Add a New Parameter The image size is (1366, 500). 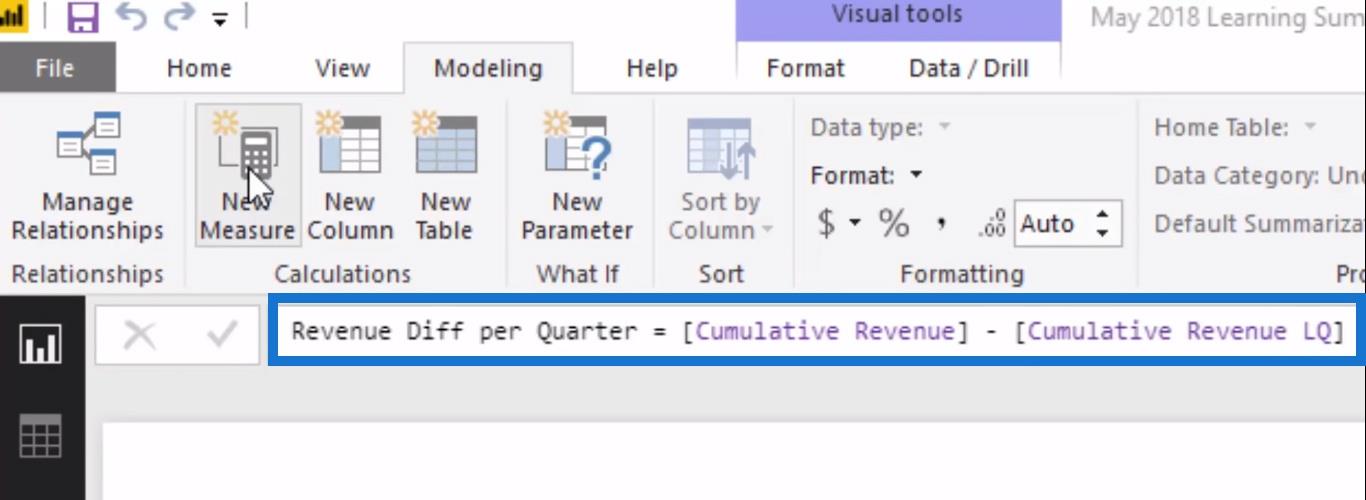577,176
